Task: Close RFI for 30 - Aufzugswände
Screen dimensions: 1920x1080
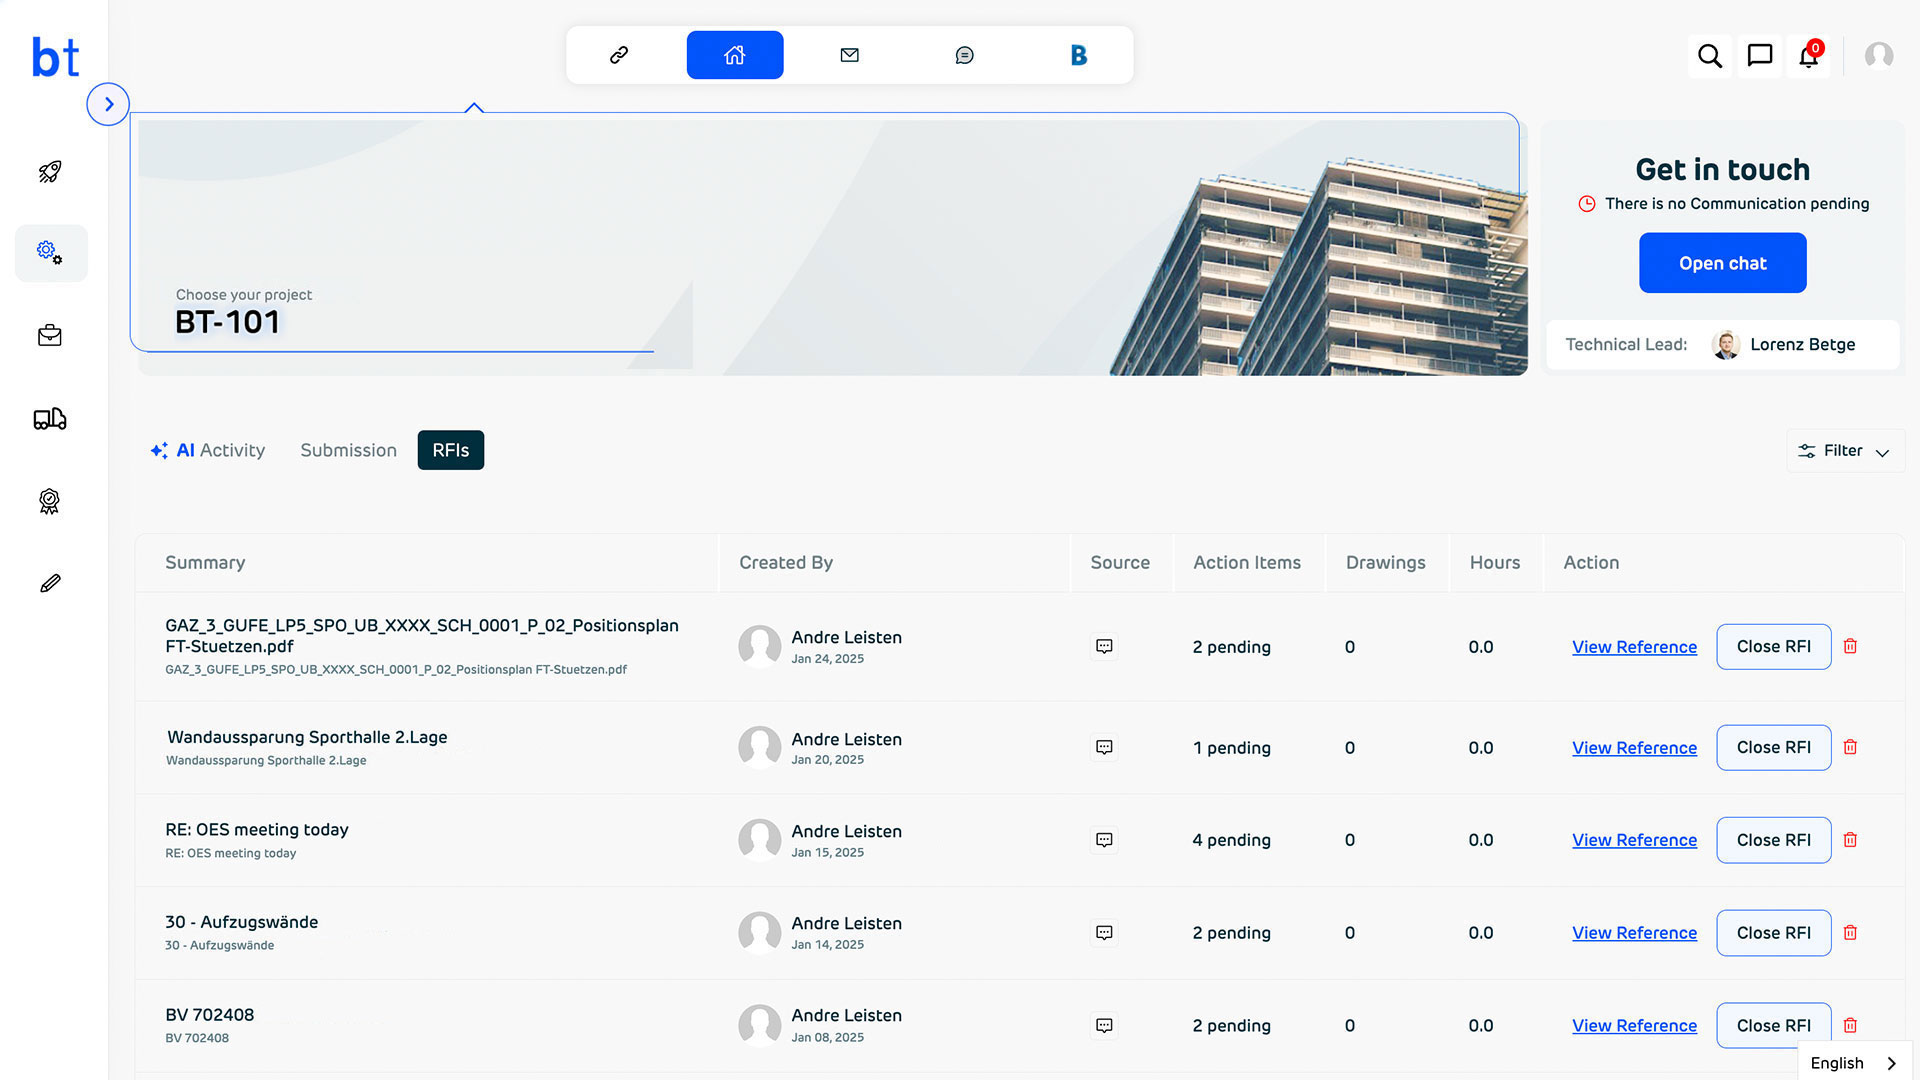Action: (1774, 933)
